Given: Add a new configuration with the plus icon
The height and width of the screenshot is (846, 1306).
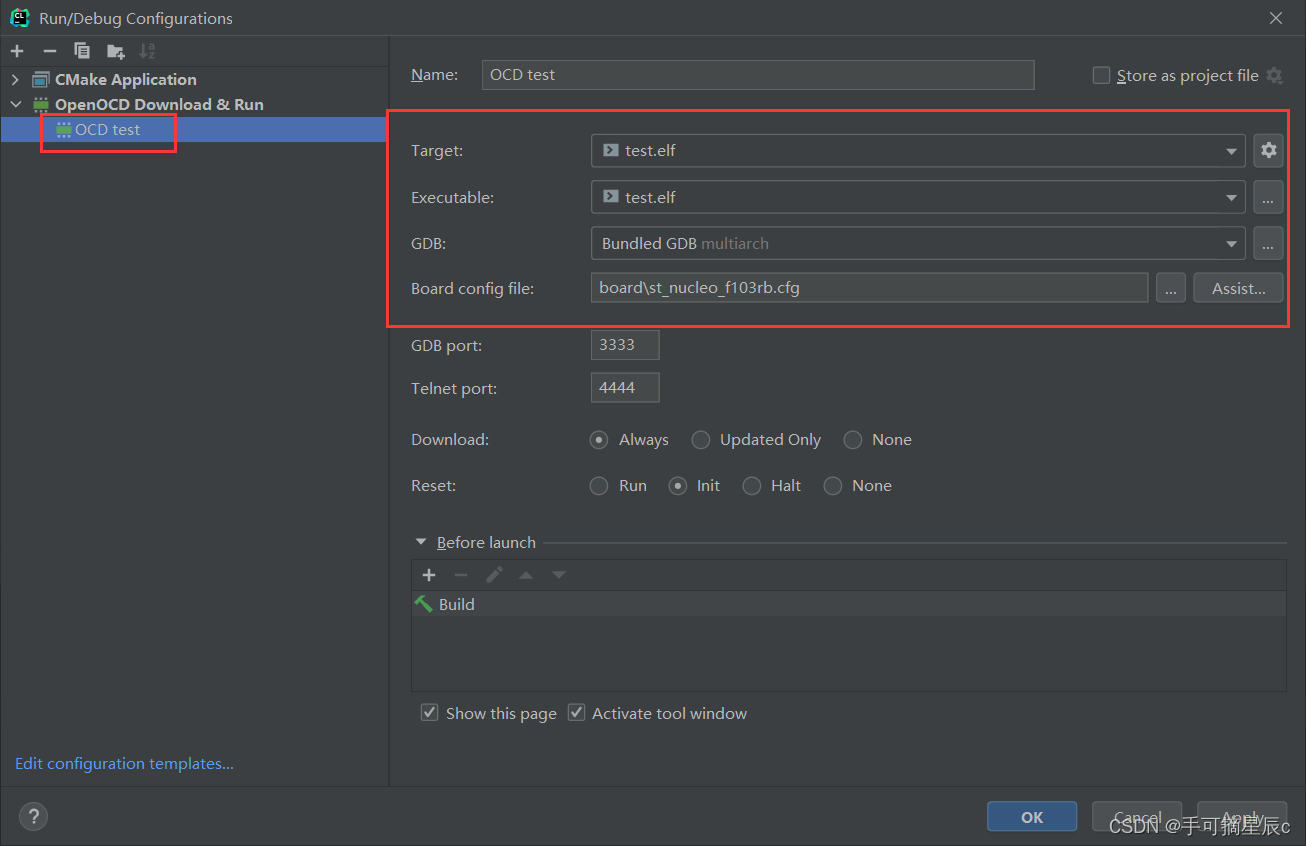Looking at the screenshot, I should pos(17,51).
